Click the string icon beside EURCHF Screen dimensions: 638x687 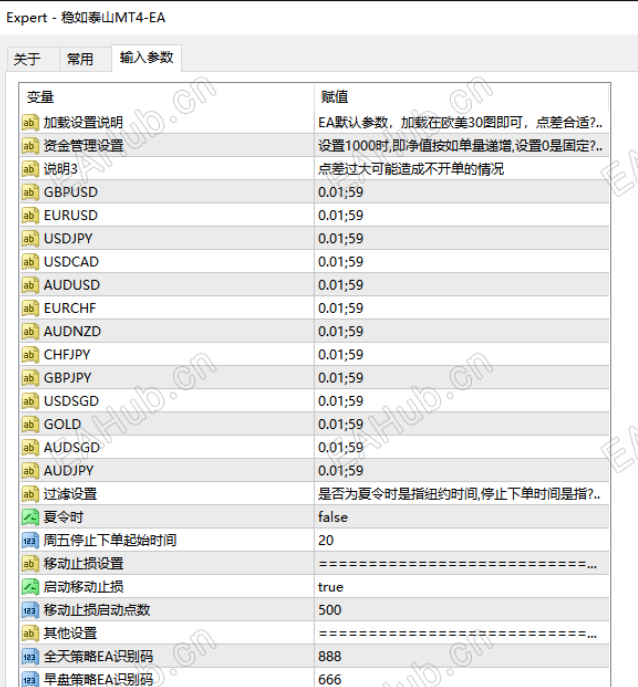pos(30,308)
